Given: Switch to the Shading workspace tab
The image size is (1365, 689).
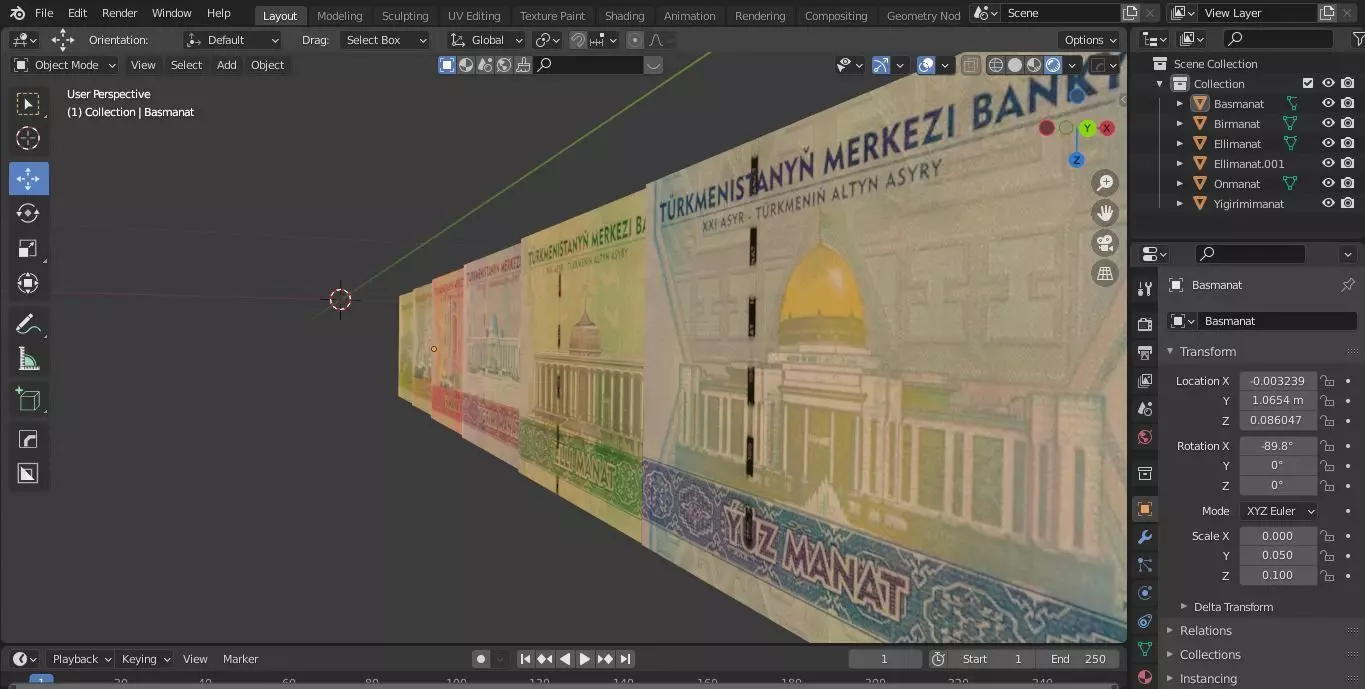Looking at the screenshot, I should point(624,16).
